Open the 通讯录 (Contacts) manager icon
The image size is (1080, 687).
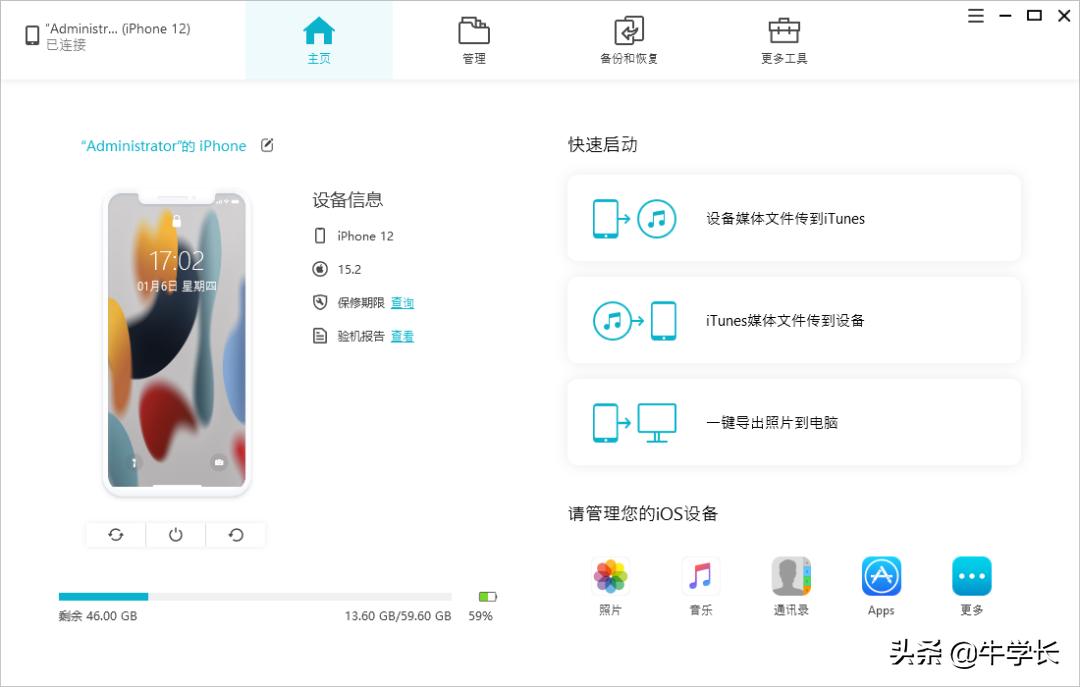790,575
